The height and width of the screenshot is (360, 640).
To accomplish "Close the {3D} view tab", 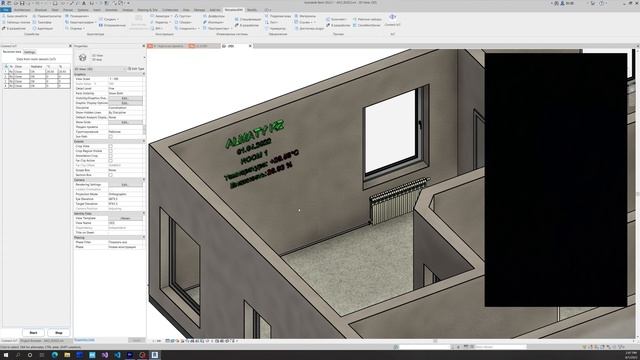I will pyautogui.click(x=250, y=46).
